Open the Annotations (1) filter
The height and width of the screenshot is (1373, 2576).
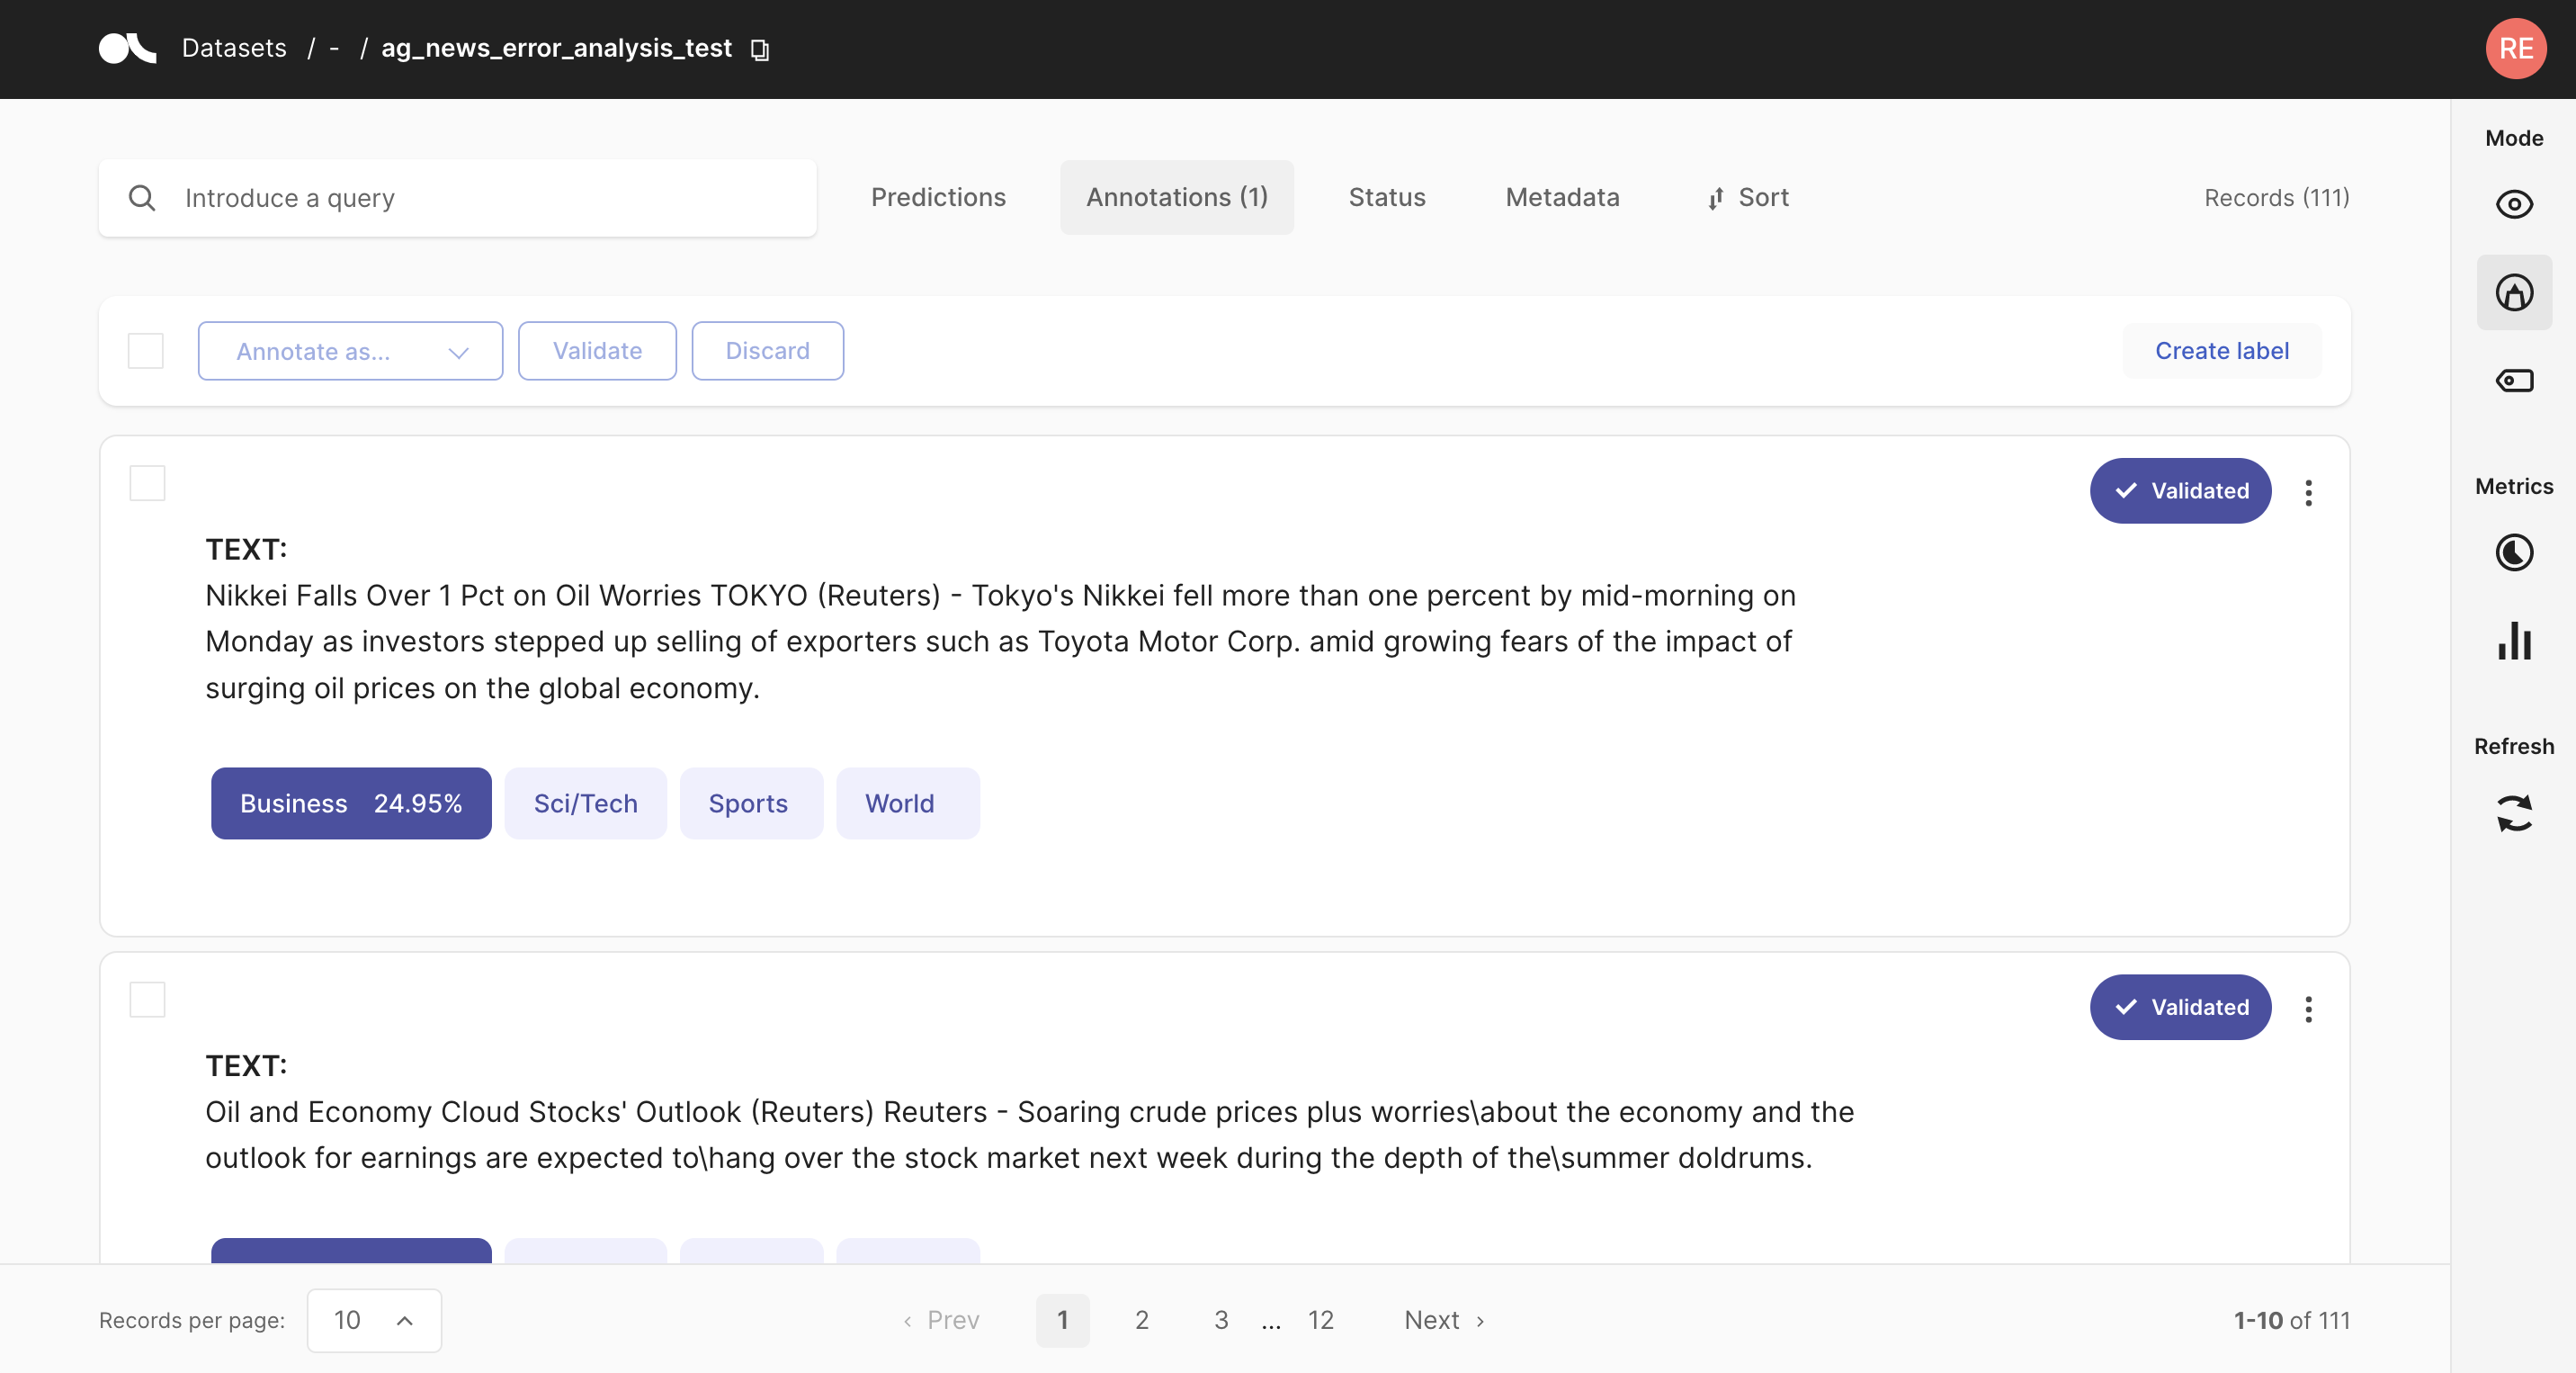[x=1177, y=197]
